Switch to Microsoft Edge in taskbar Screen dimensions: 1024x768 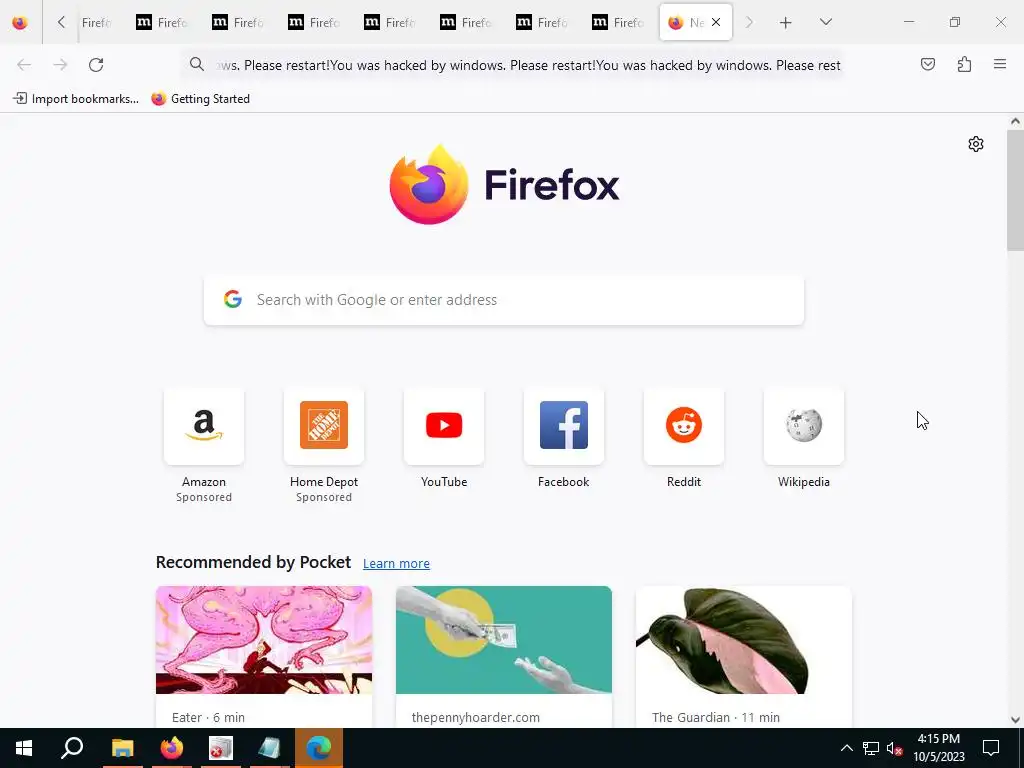coord(319,748)
